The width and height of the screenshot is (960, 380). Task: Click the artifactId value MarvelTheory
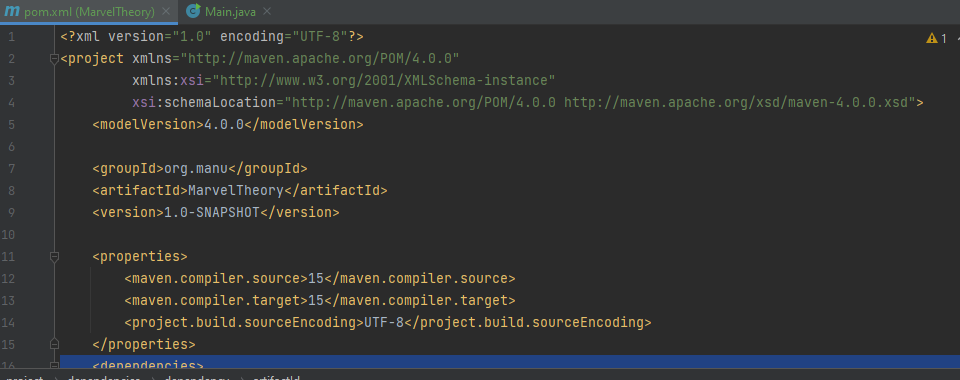236,190
